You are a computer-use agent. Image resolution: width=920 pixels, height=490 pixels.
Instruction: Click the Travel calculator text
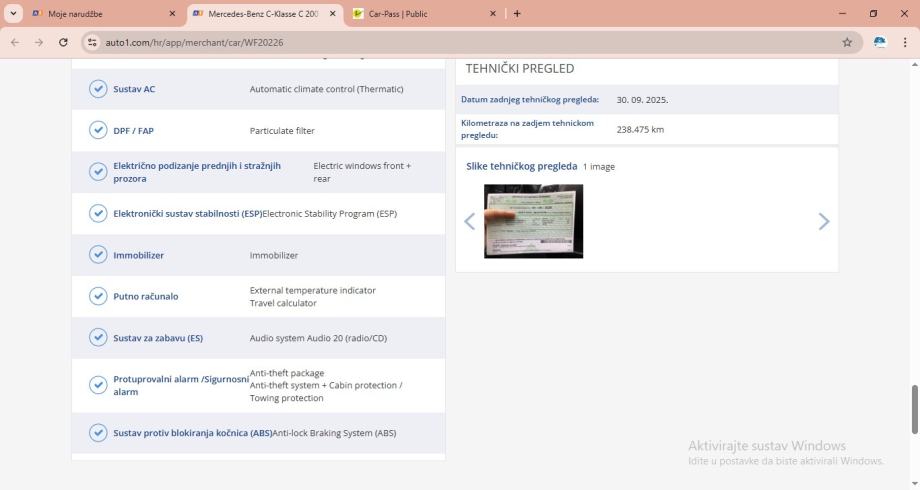pyautogui.click(x=283, y=303)
